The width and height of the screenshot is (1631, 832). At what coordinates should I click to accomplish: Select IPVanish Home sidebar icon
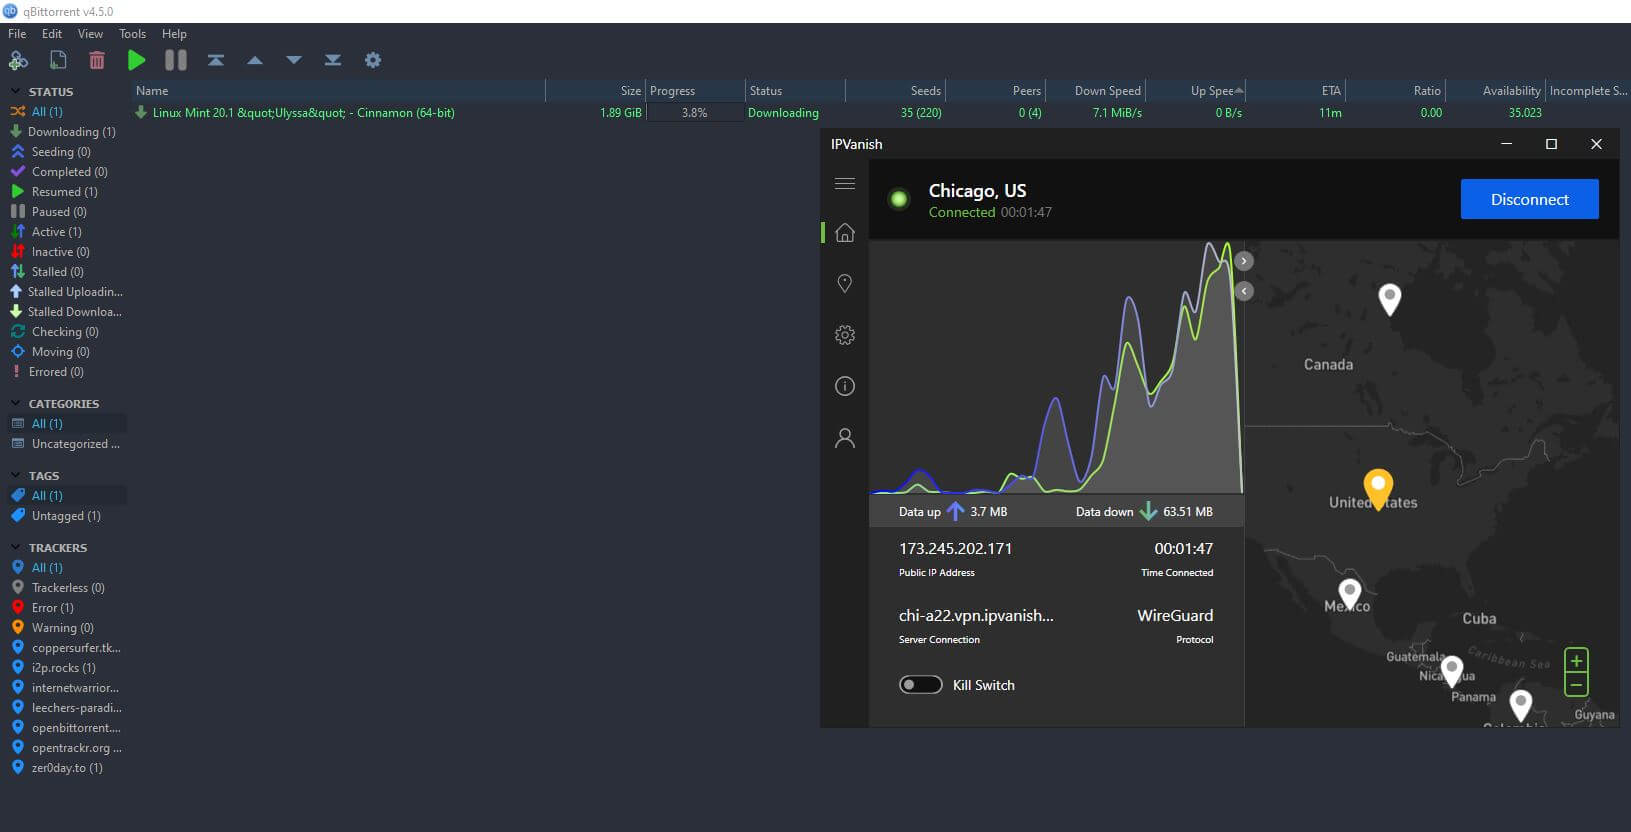pos(845,233)
